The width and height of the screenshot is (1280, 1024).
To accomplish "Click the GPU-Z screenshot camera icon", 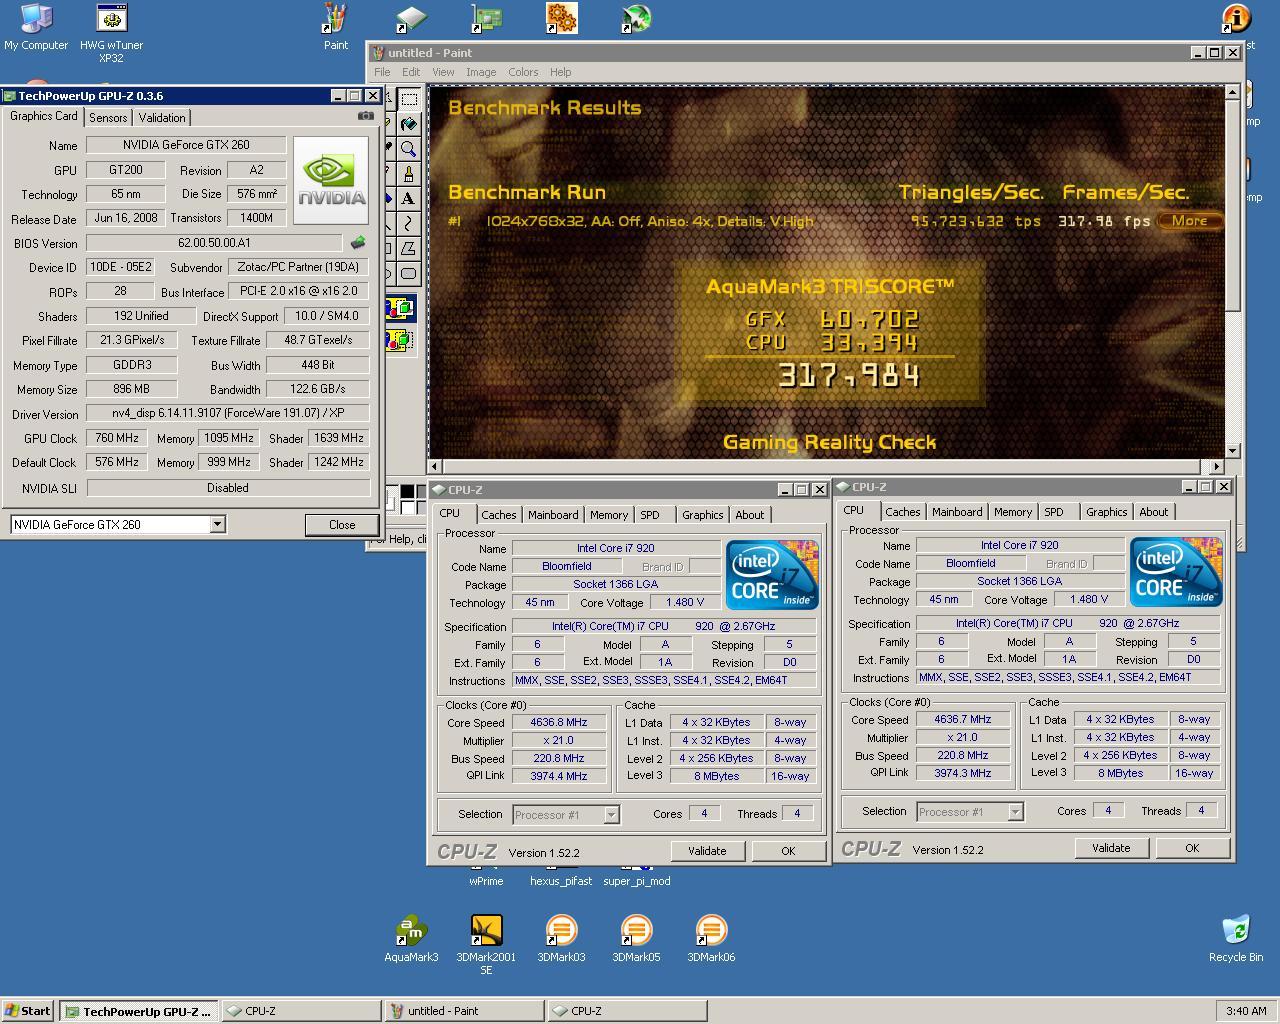I will pyautogui.click(x=366, y=116).
